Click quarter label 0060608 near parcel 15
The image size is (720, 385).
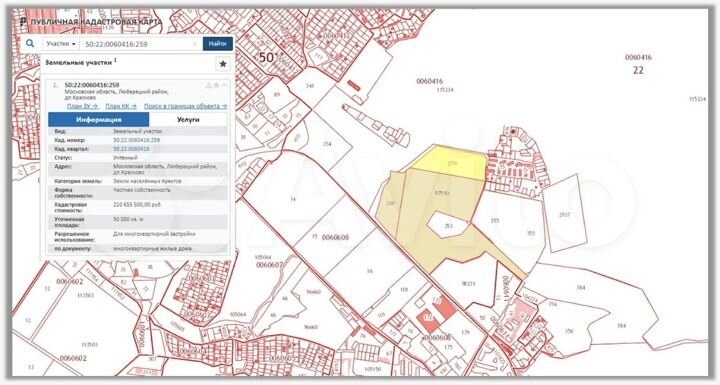click(335, 238)
